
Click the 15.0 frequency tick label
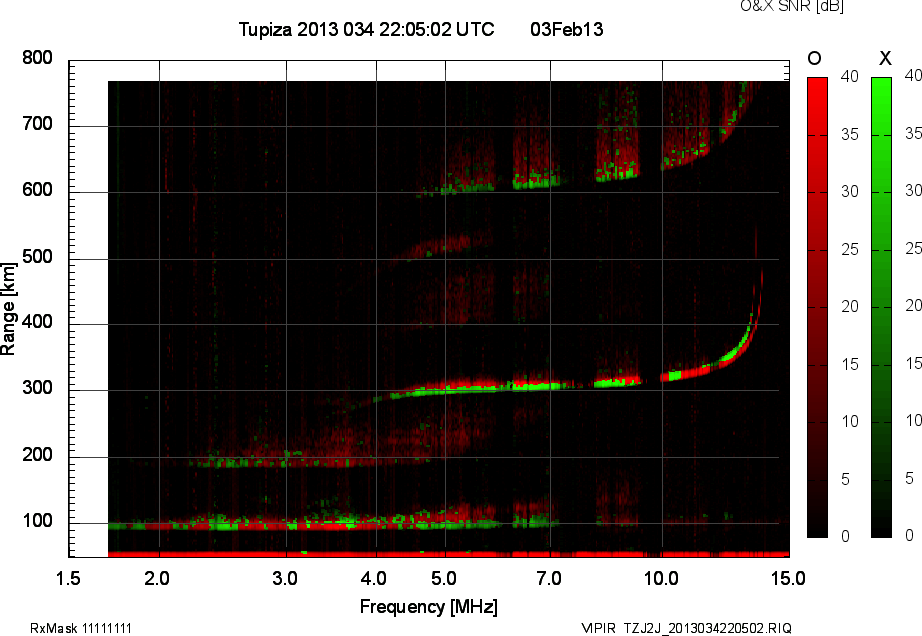[x=788, y=578]
